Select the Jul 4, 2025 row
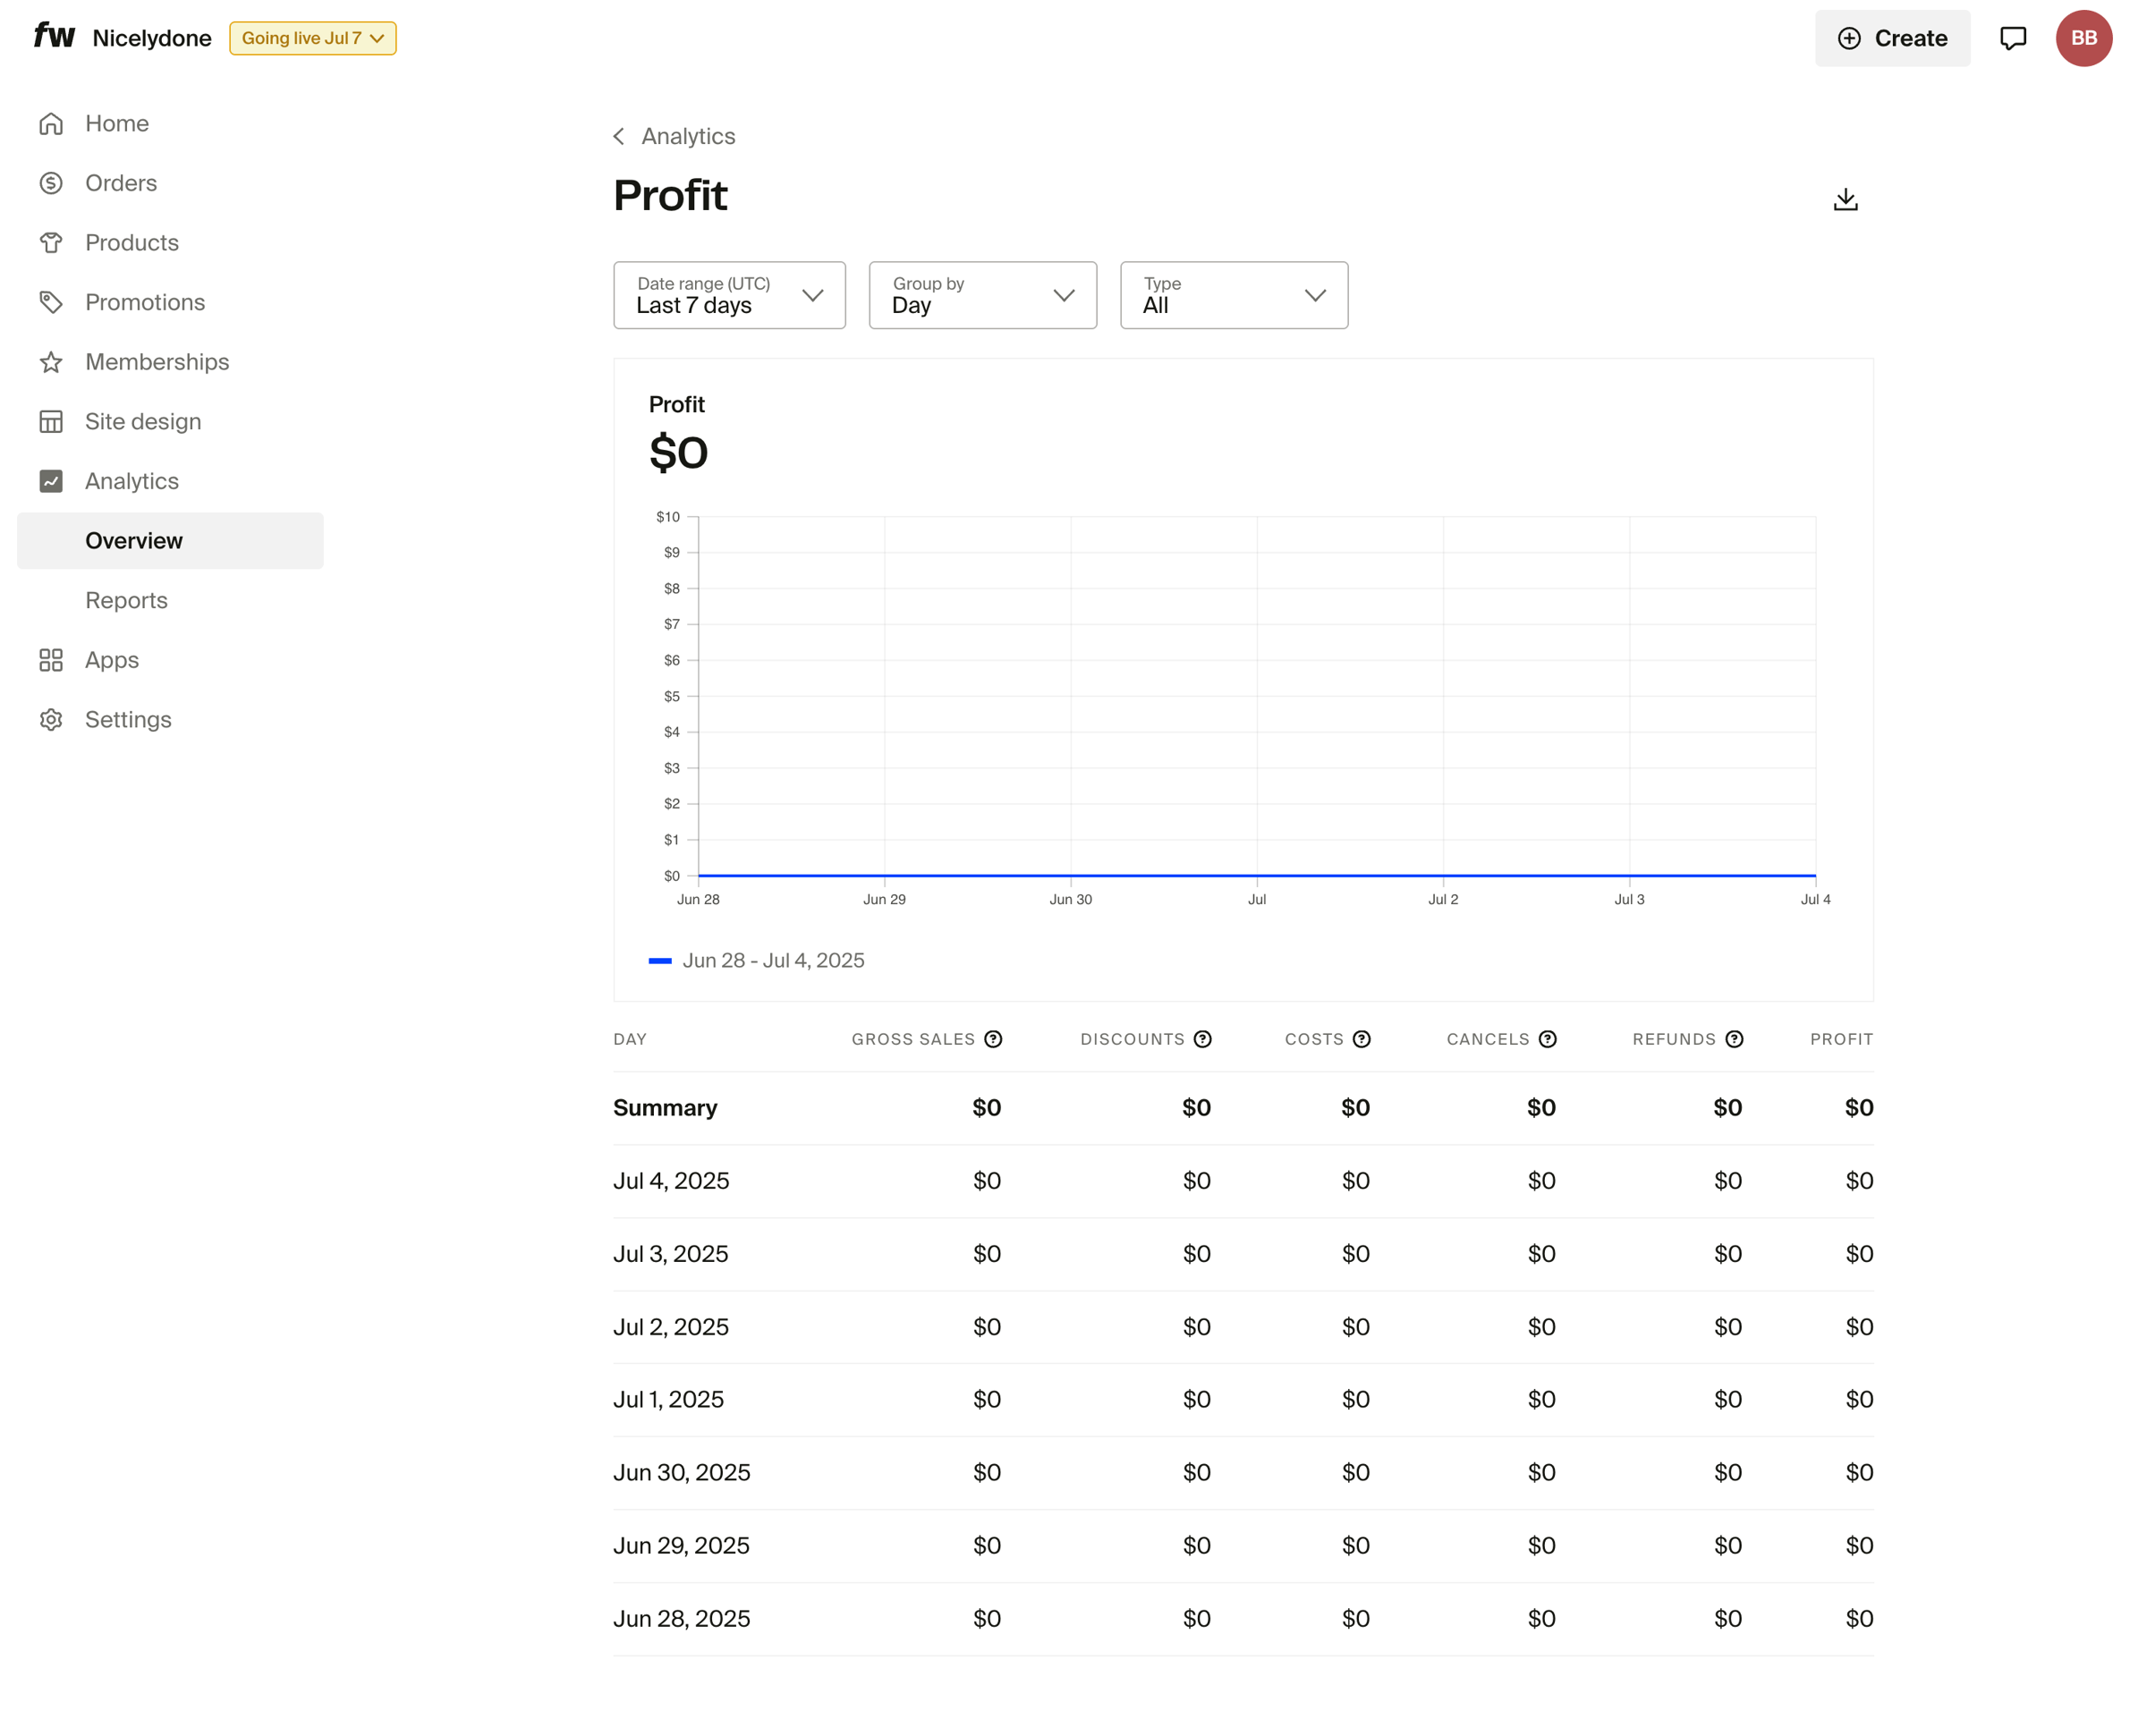Image resolution: width=2147 pixels, height=1736 pixels. [1243, 1181]
